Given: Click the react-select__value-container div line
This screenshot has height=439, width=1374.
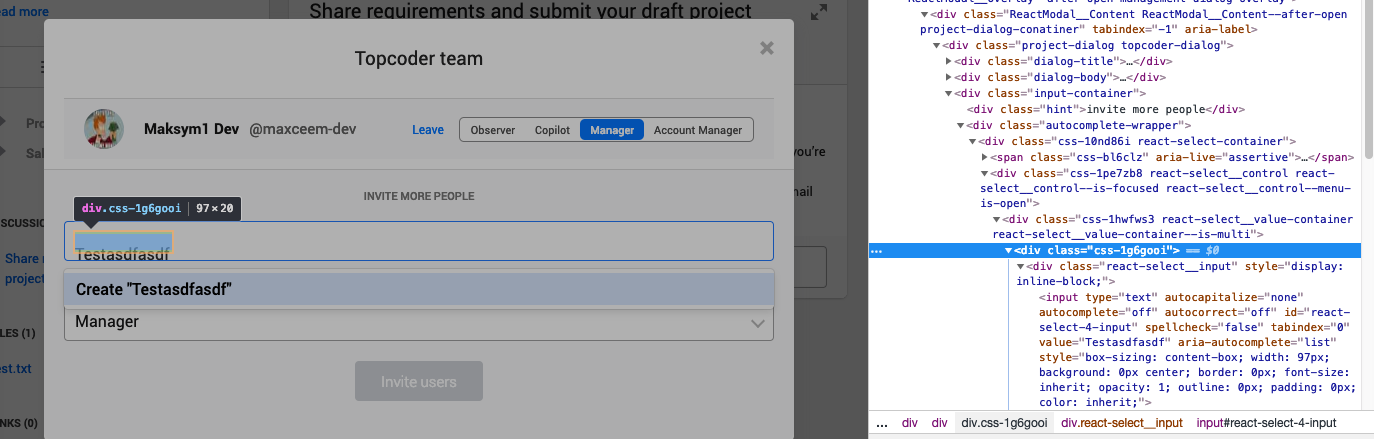Looking at the screenshot, I should click(1173, 226).
